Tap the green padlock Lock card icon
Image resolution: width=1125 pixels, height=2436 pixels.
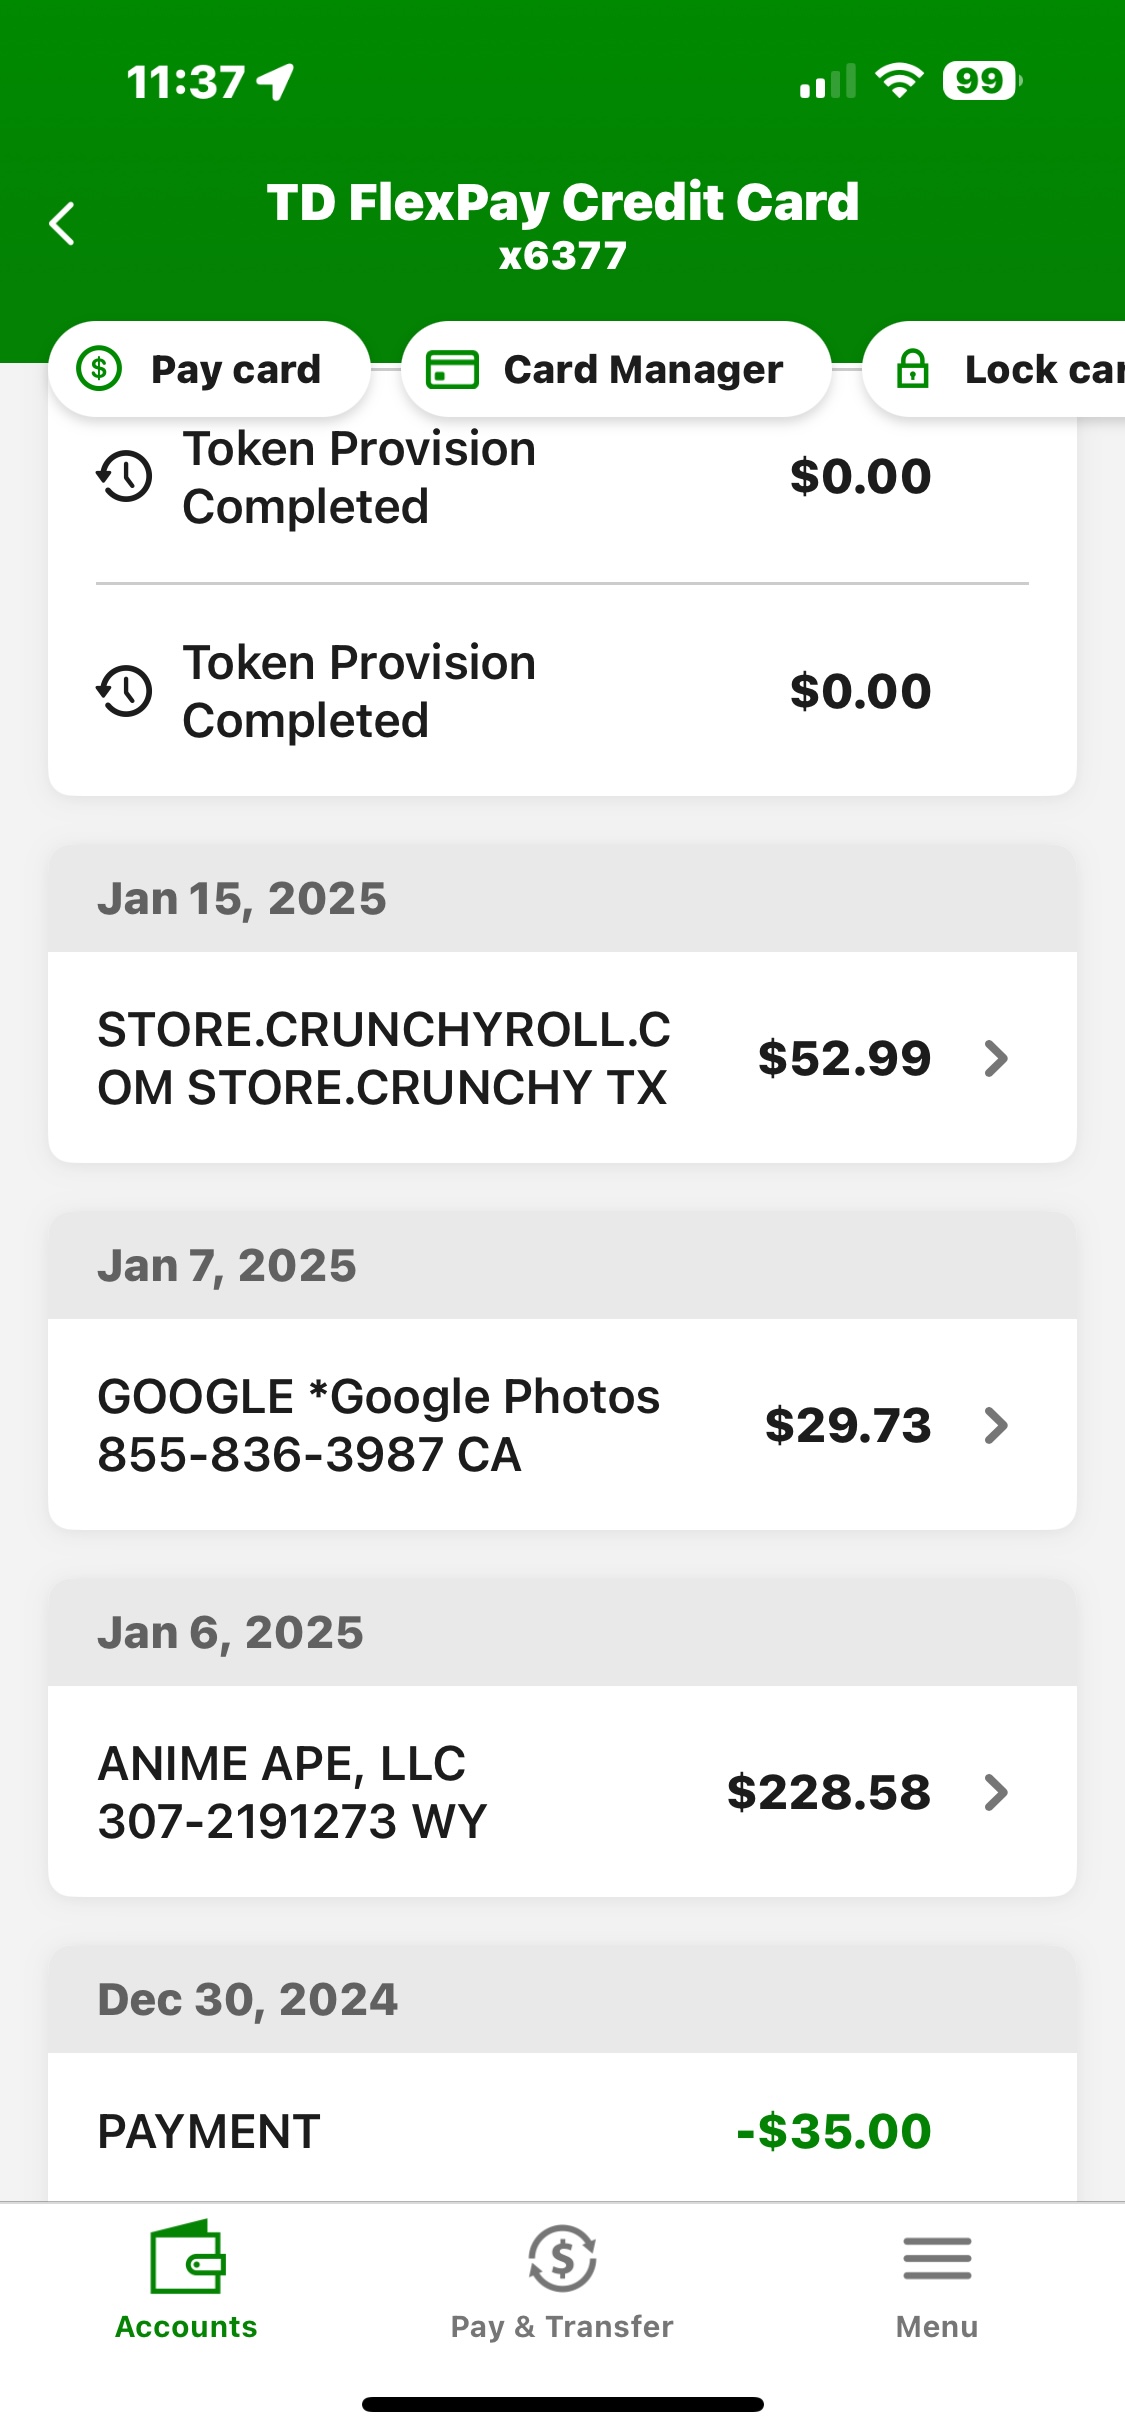tap(912, 369)
